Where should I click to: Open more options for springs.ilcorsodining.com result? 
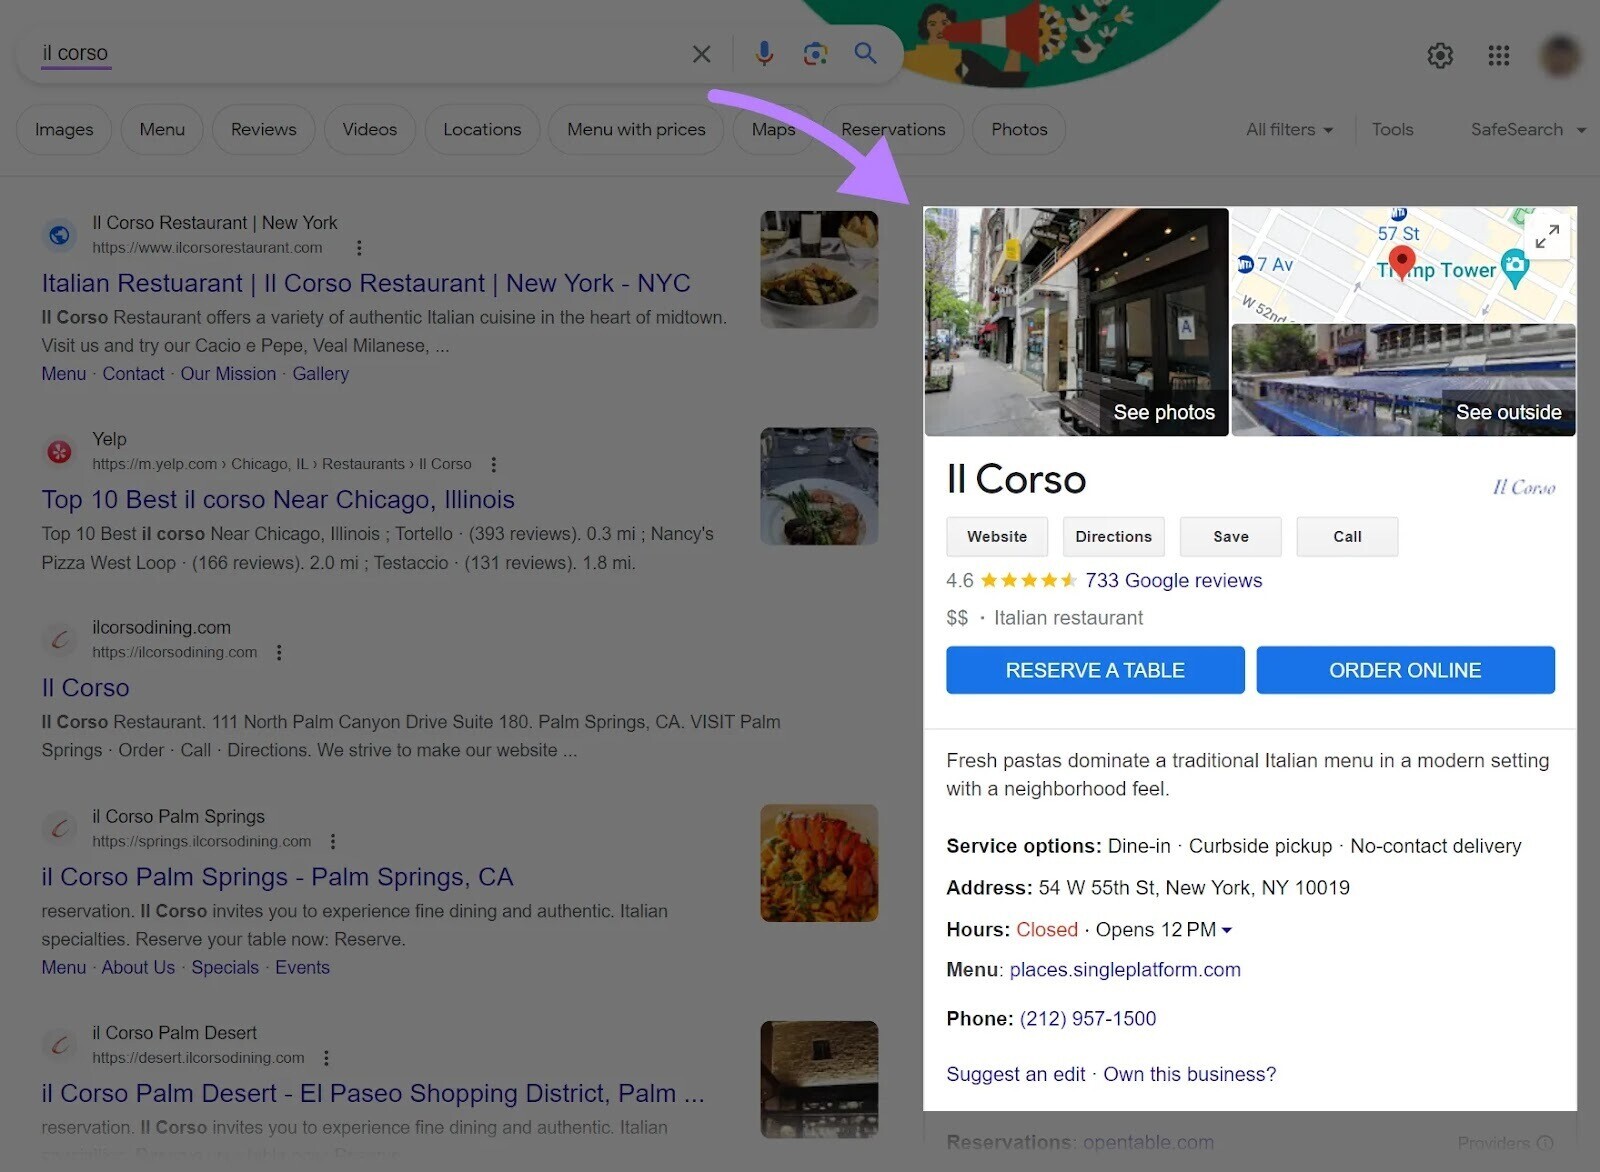coord(333,842)
